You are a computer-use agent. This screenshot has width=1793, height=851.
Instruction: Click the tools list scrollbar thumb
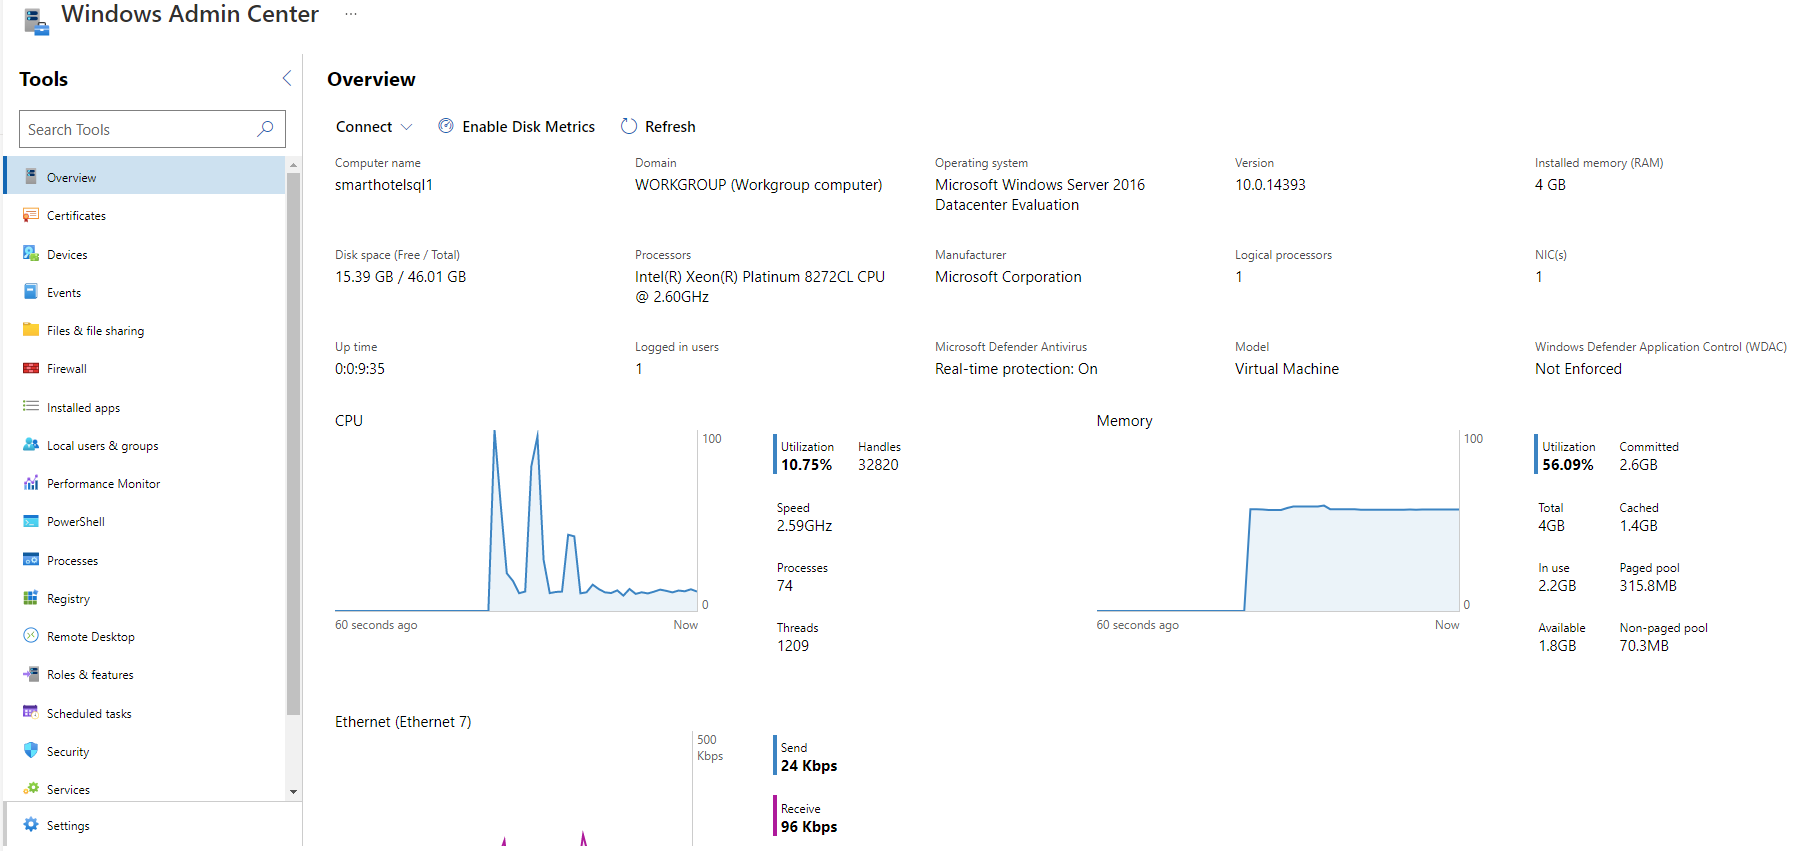pyautogui.click(x=293, y=444)
